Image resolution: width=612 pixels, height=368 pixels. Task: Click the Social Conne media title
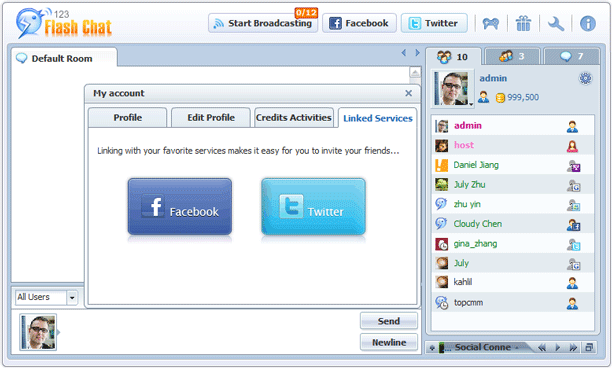[482, 347]
